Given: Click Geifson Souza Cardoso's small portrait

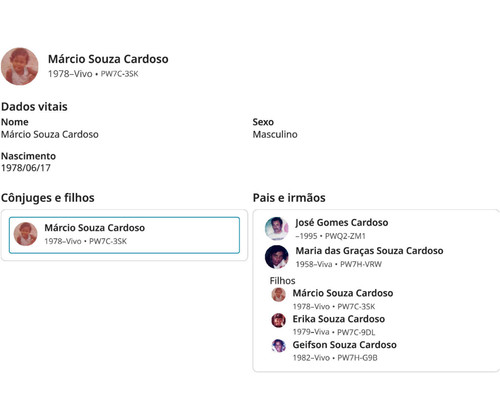Looking at the screenshot, I should pyautogui.click(x=278, y=346).
